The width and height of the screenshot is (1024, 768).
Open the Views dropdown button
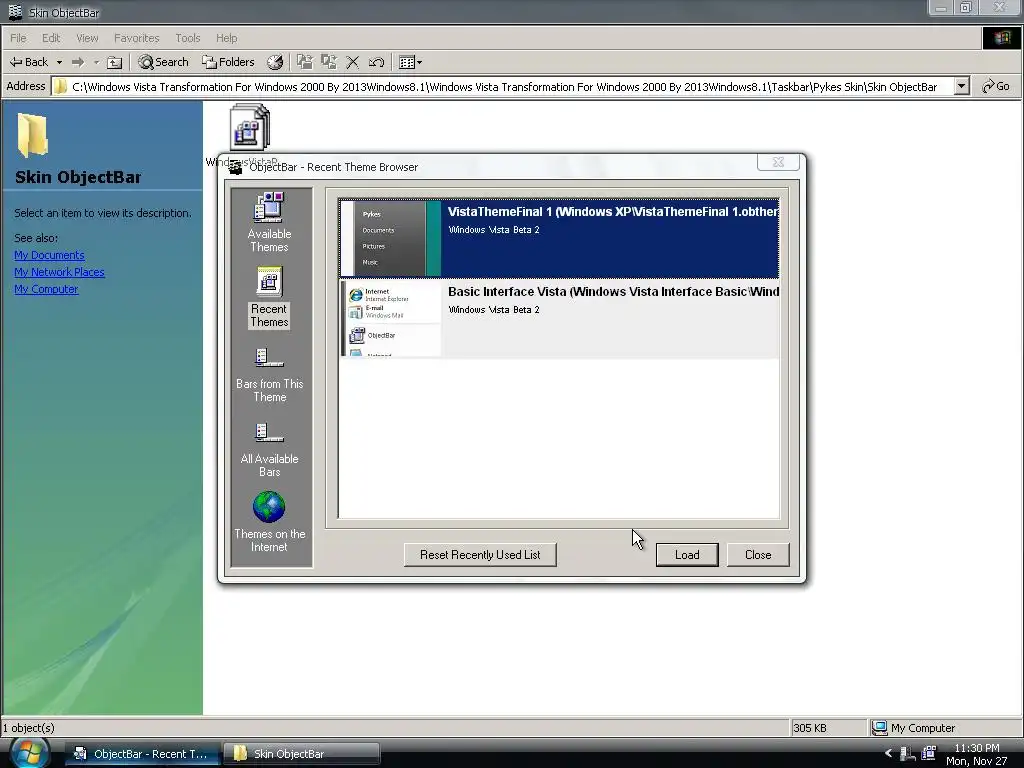pos(410,62)
